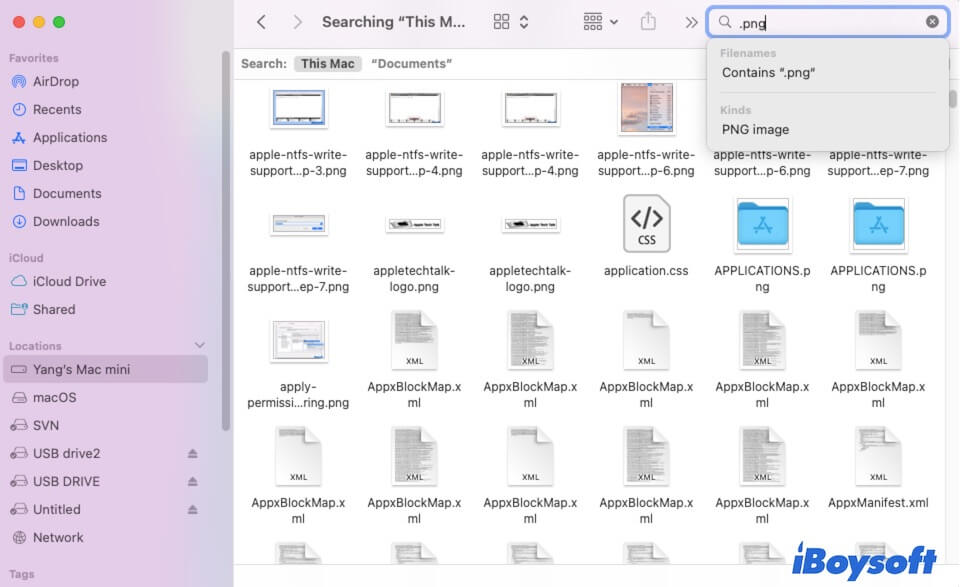Clear the search field with the X button
The height and width of the screenshot is (587, 960).
pyautogui.click(x=930, y=20)
